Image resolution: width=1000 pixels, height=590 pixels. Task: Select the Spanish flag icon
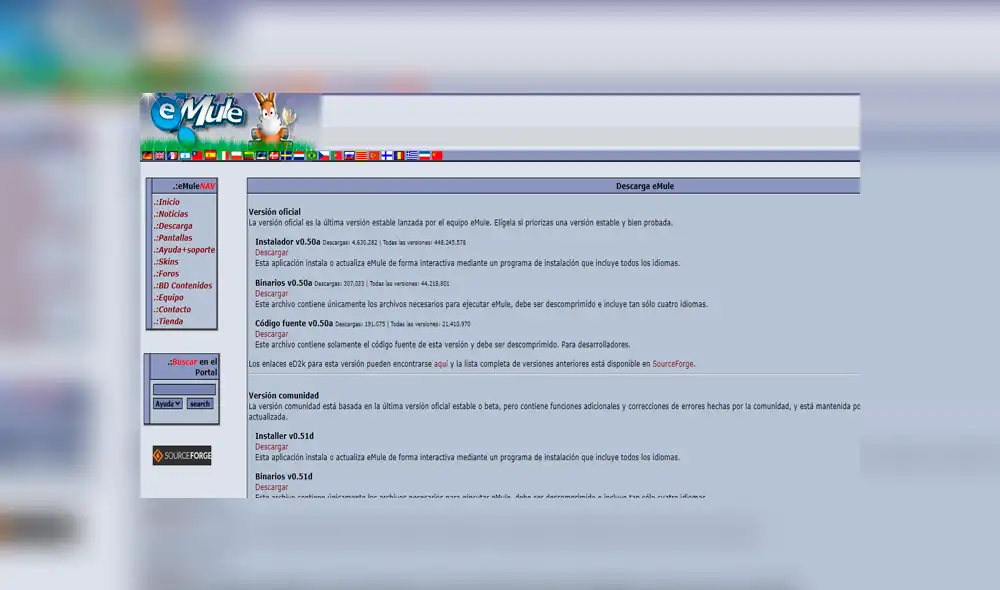coord(210,156)
